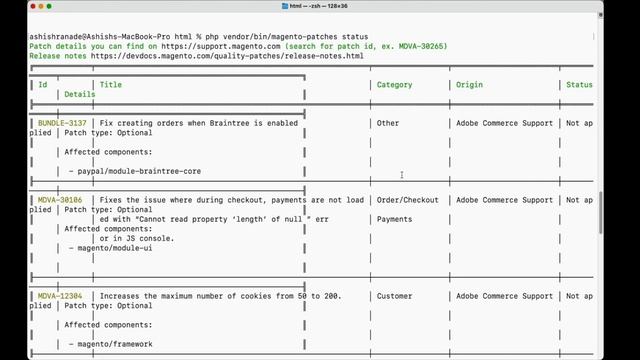
Task: Click 'paypal/module-braintree-core' component text
Action: click(x=139, y=171)
